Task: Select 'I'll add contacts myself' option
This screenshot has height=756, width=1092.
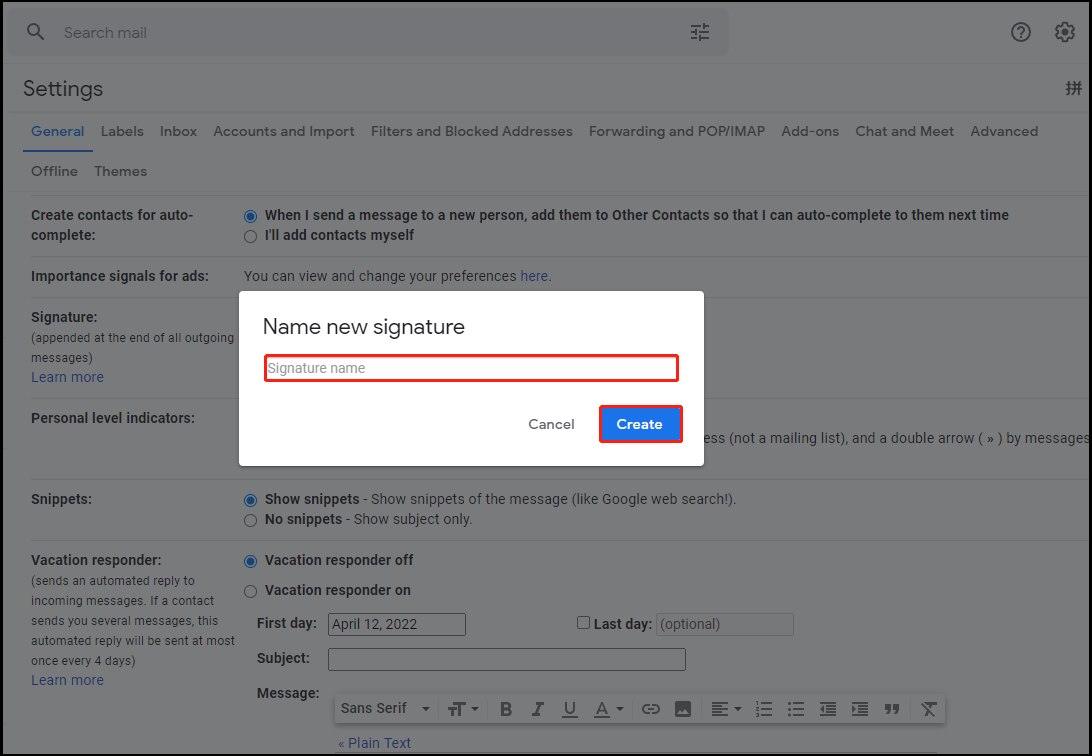Action: [251, 237]
